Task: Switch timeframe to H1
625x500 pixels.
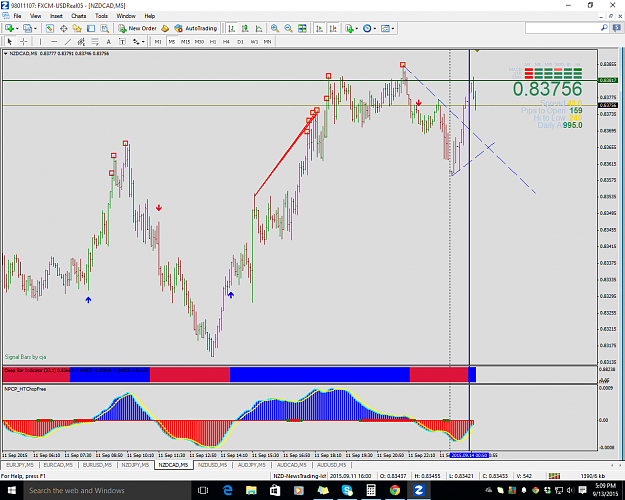Action: coord(213,41)
